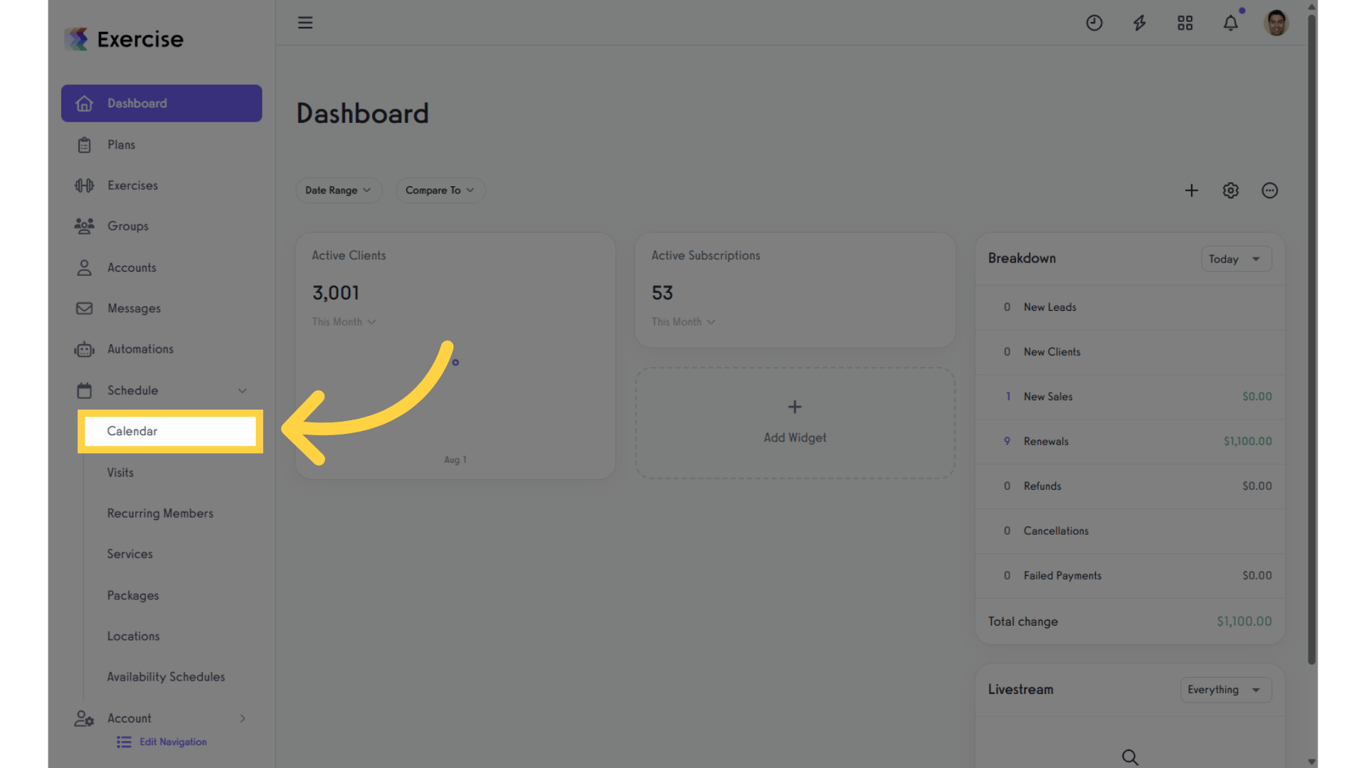Open the apps grid icon
Viewport: 1366px width, 768px height.
click(x=1185, y=22)
